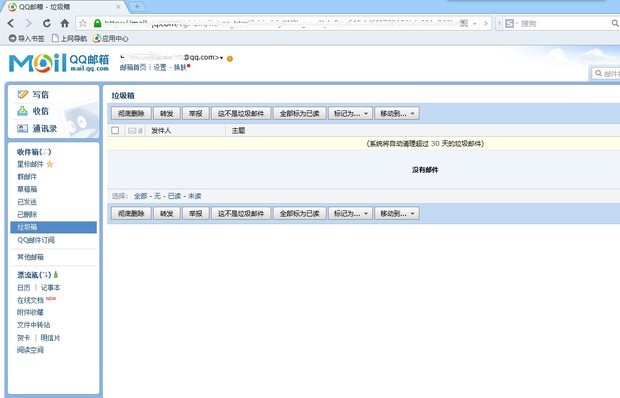Check for new mail with 收信
Image resolution: width=620 pixels, height=398 pixels.
click(x=33, y=111)
